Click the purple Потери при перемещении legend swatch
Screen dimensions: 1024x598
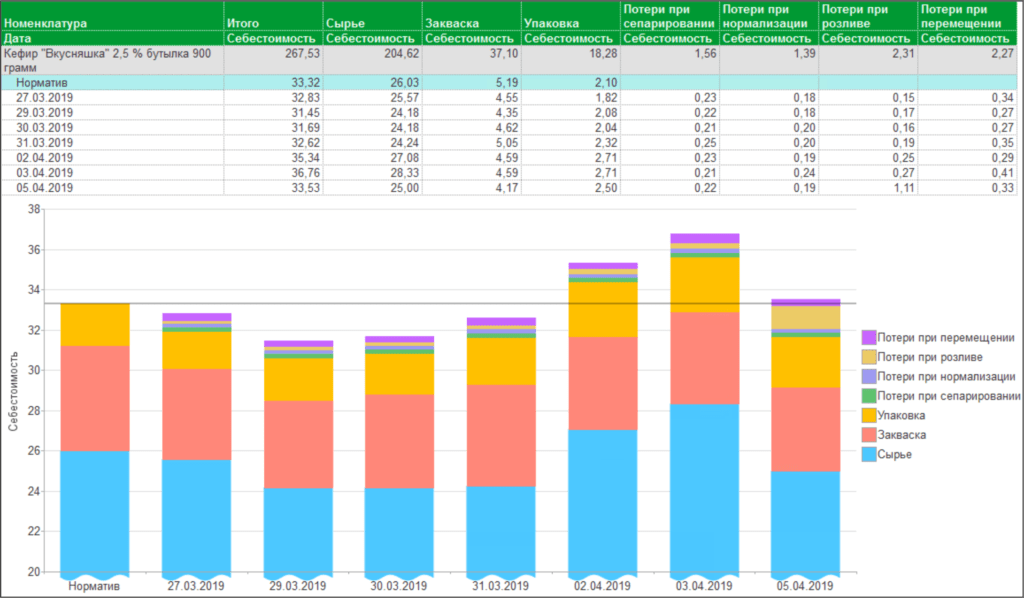[869, 338]
